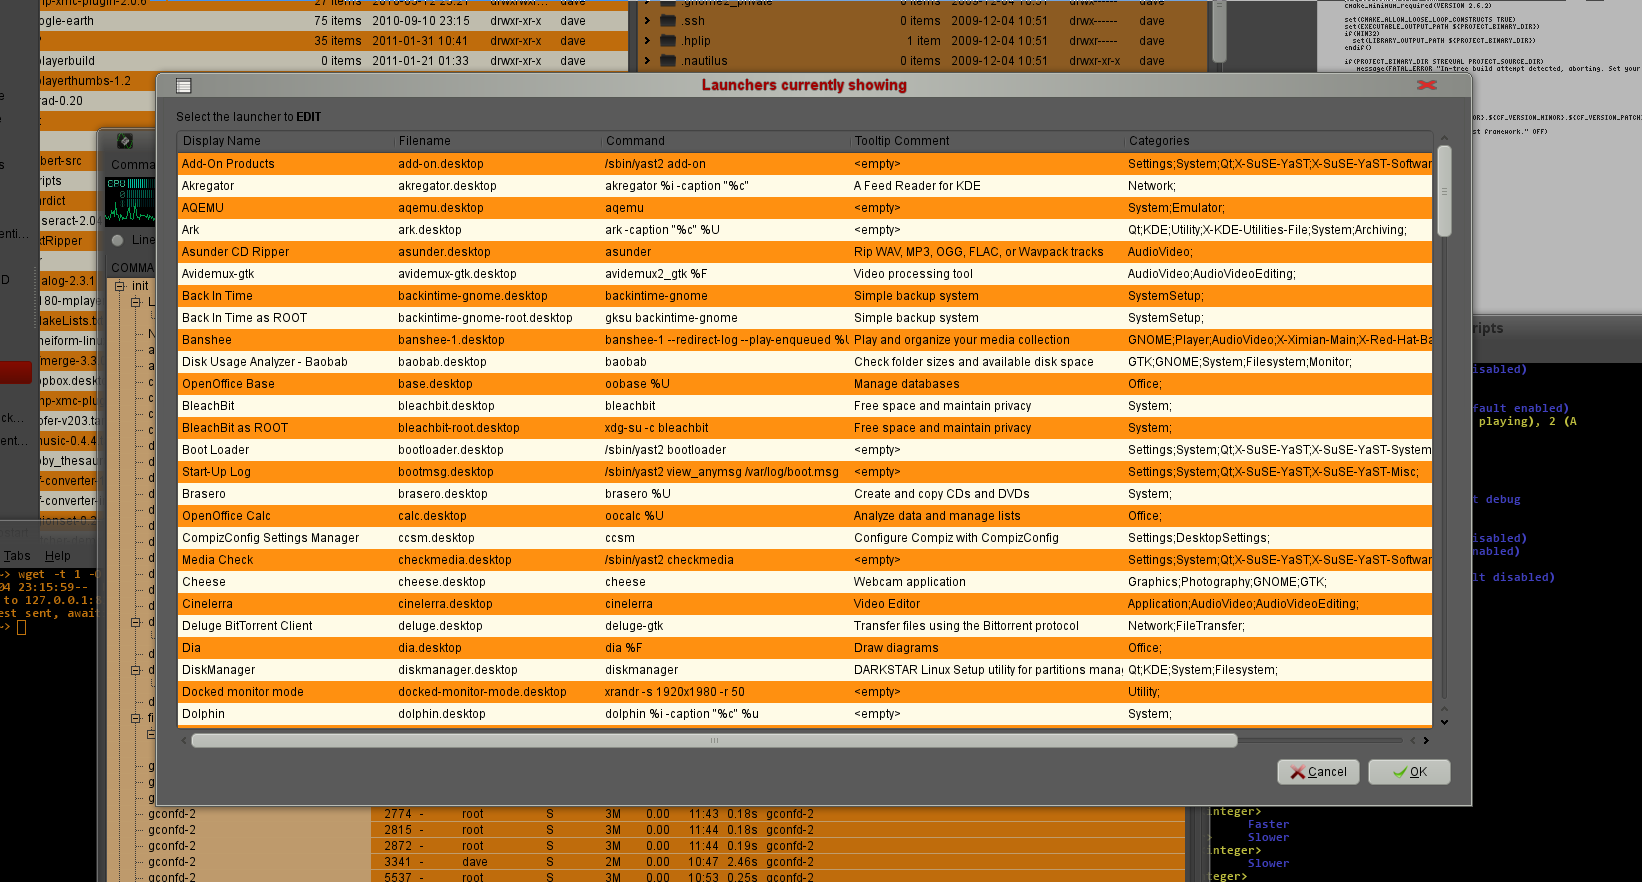This screenshot has height=882, width=1642.
Task: Select the Docked monitor mode row
Action: [x=805, y=692]
